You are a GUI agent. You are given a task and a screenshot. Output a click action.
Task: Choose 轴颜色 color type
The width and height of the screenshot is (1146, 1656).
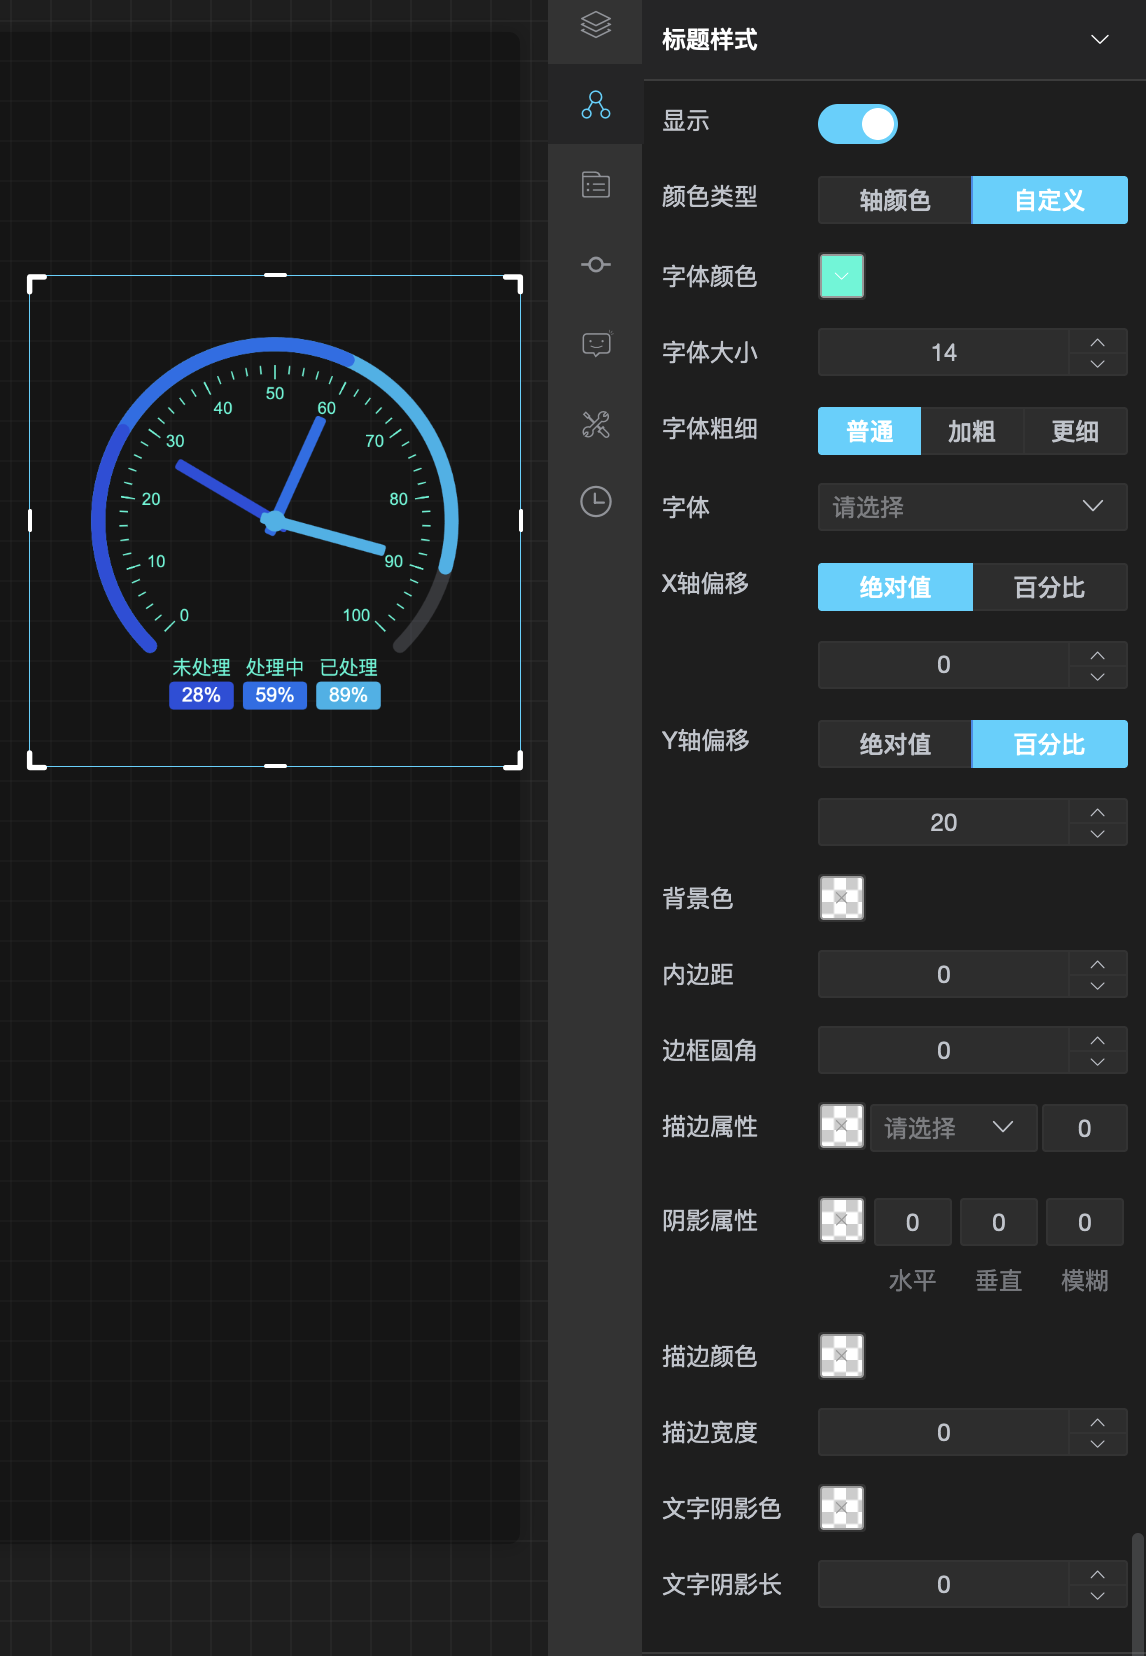[x=895, y=200]
